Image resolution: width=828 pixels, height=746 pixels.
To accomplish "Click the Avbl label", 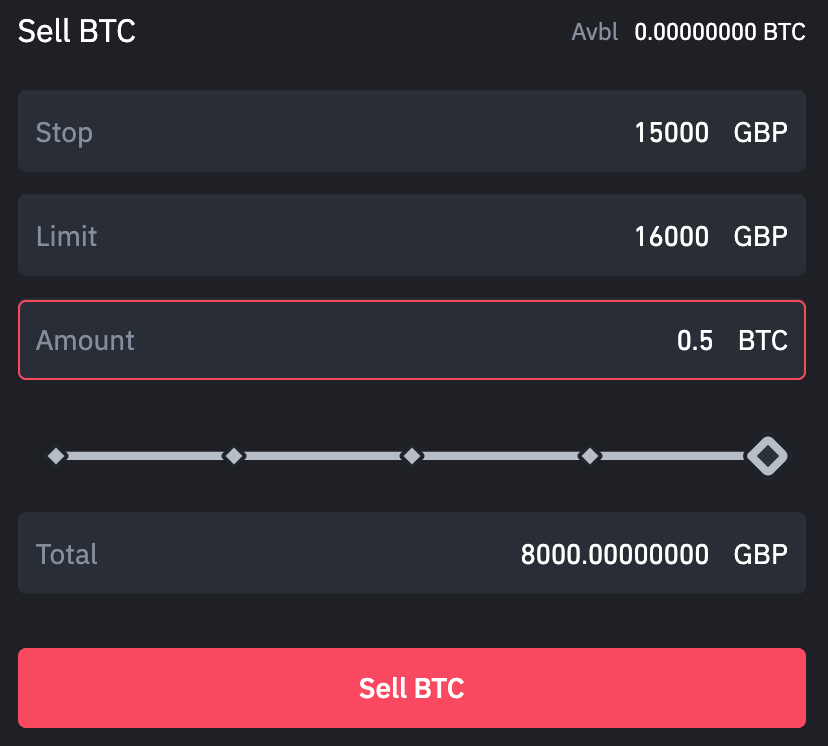I will (596, 32).
